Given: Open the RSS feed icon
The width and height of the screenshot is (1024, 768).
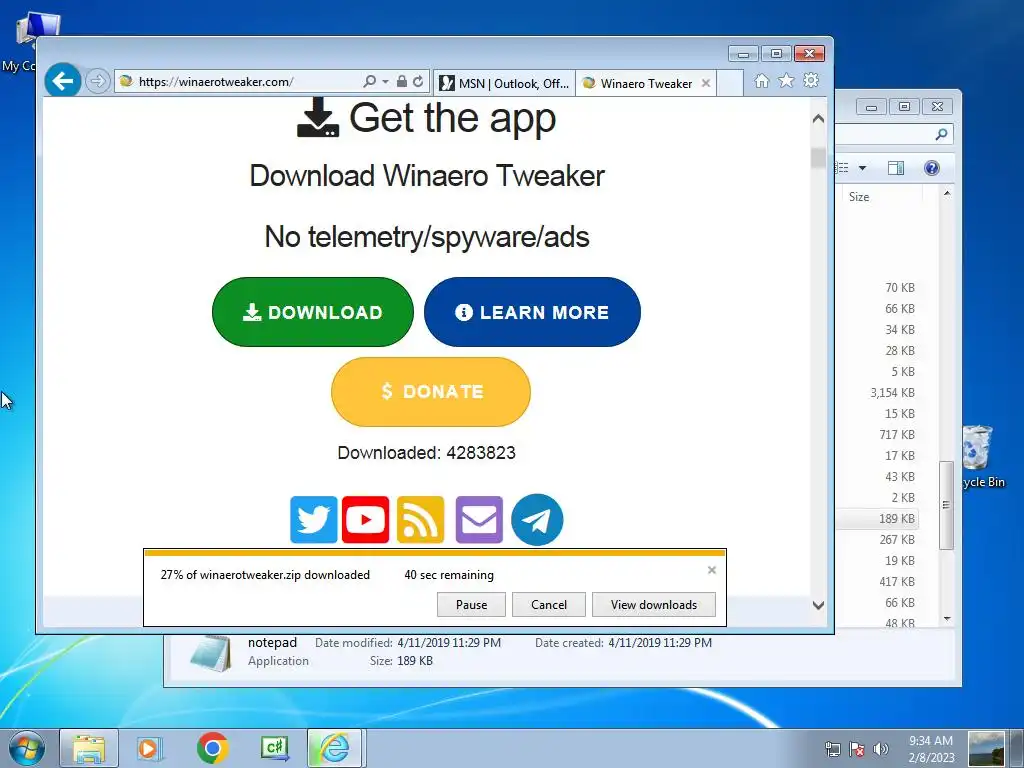Looking at the screenshot, I should point(421,520).
